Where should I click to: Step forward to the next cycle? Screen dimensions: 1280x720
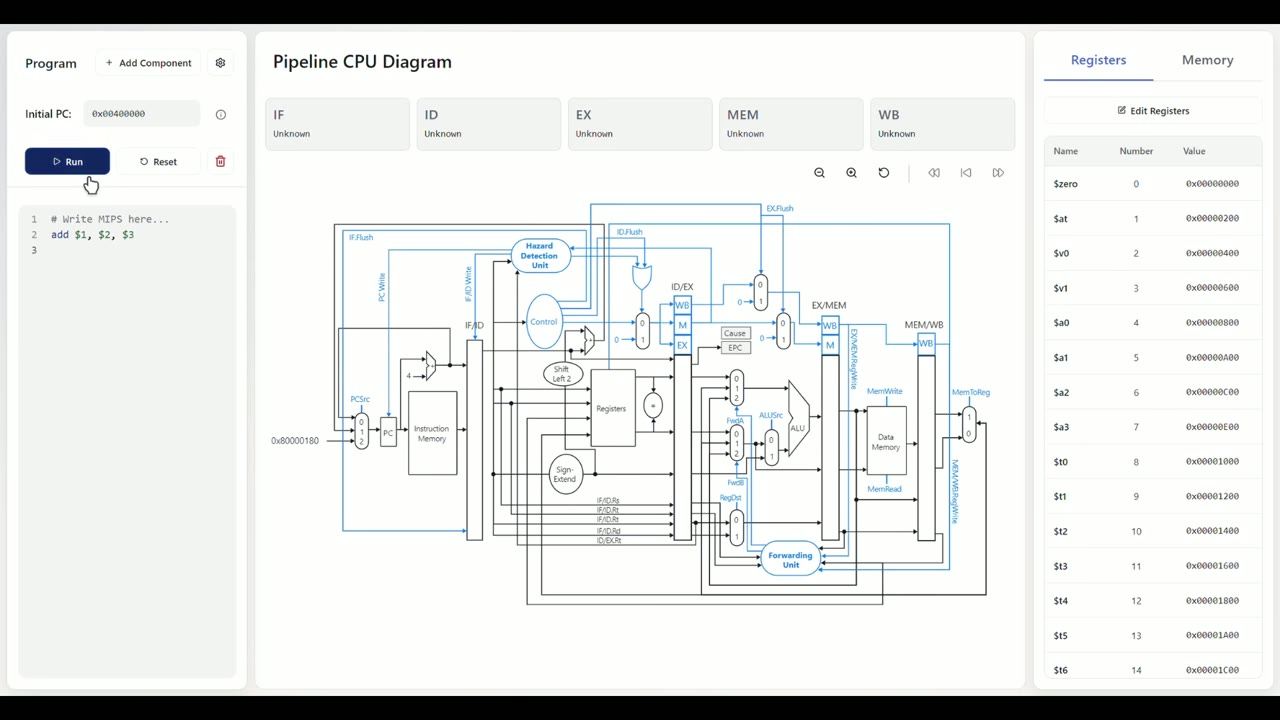click(998, 173)
